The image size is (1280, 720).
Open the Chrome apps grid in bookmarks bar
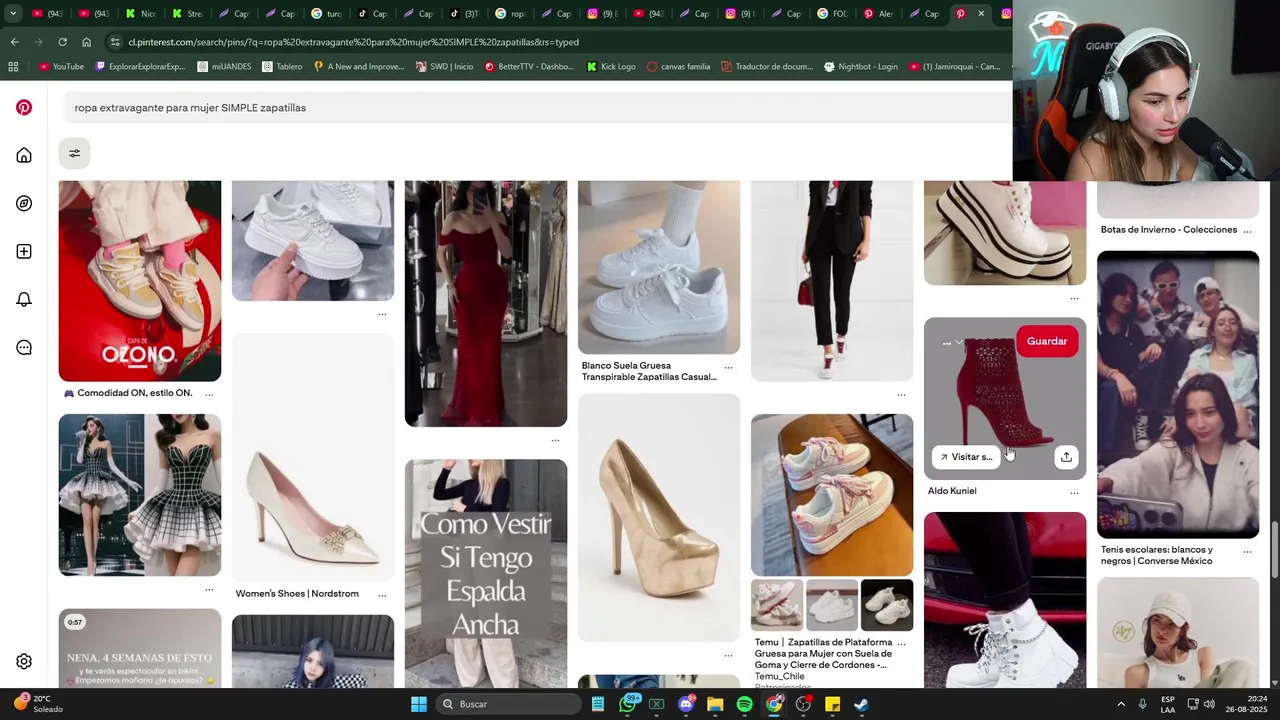13,67
